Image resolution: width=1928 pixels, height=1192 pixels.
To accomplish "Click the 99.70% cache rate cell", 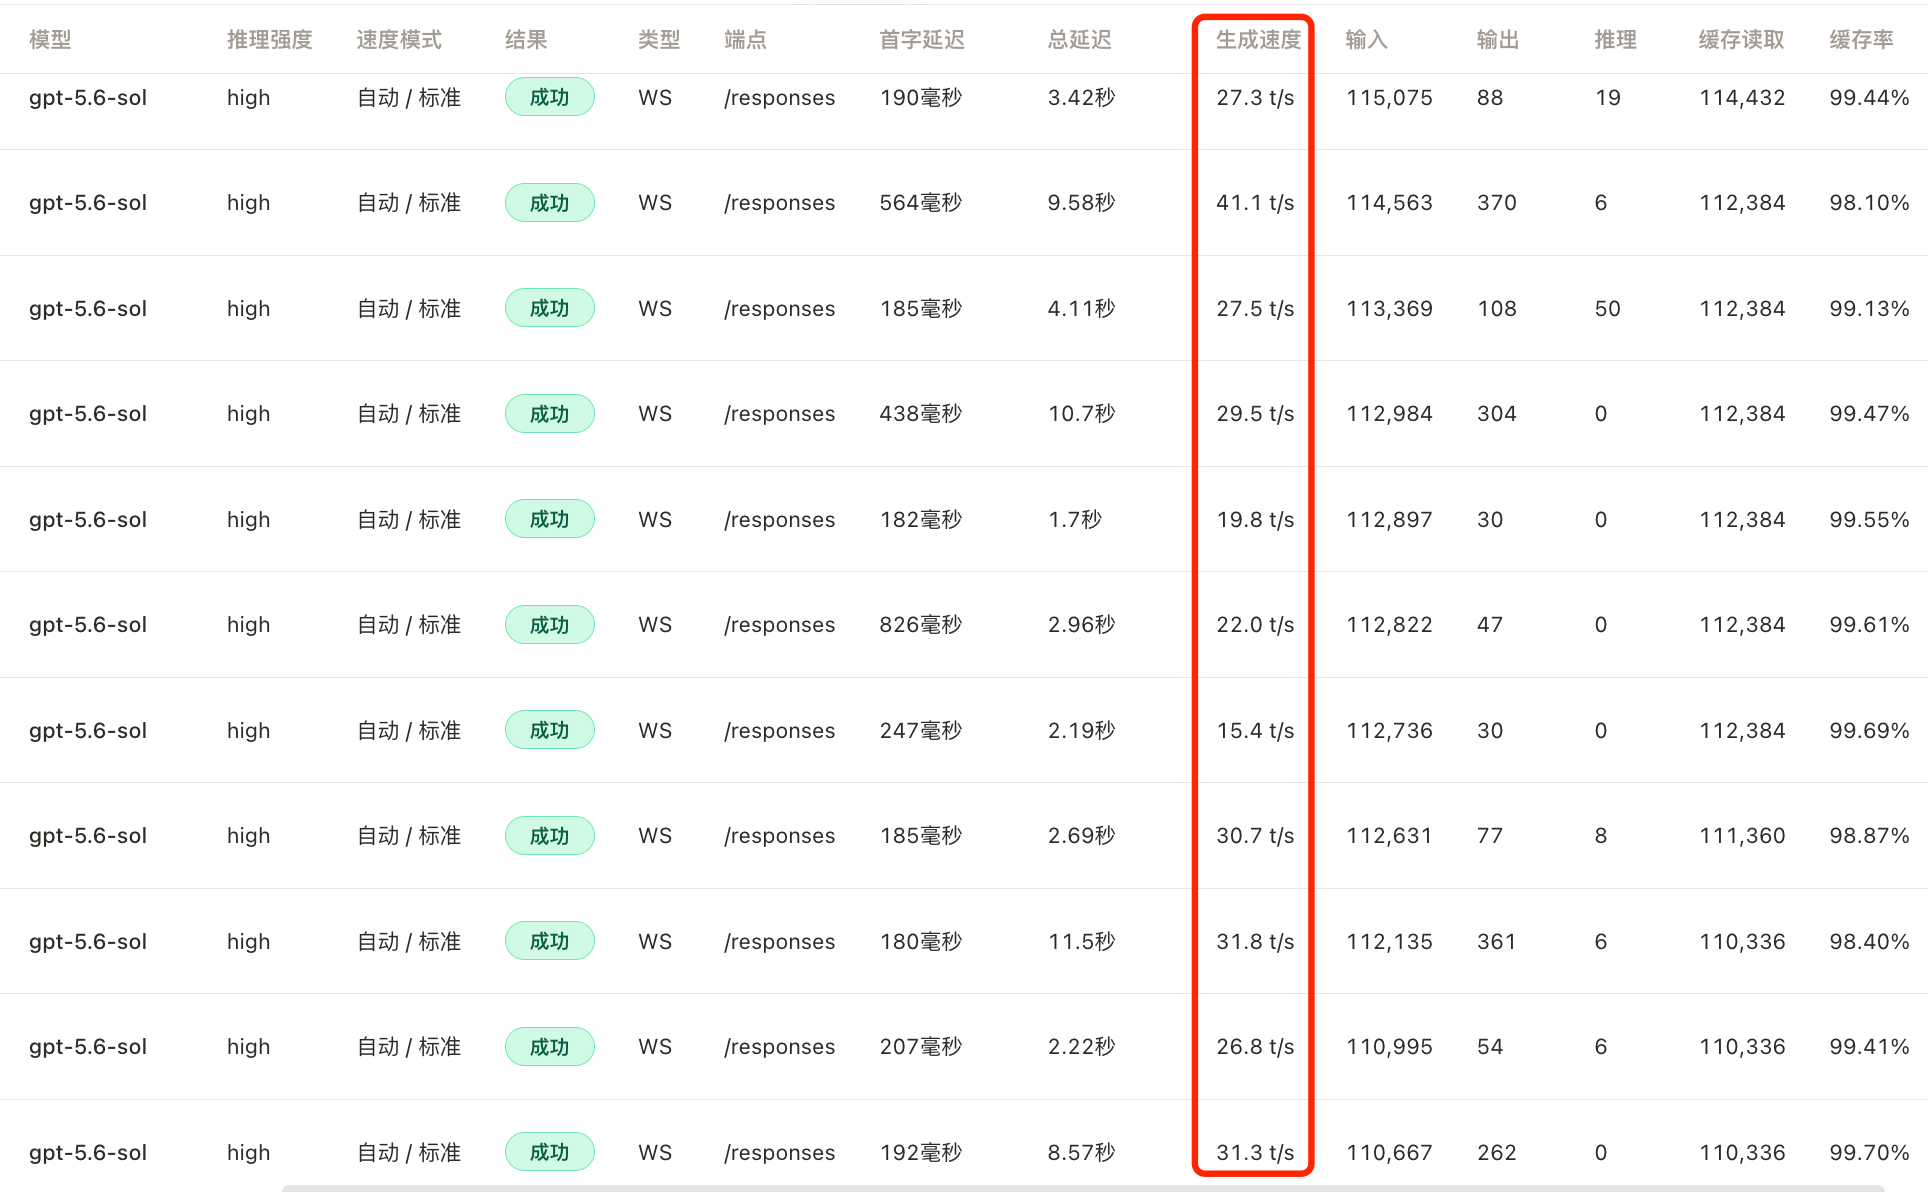I will click(1870, 1153).
